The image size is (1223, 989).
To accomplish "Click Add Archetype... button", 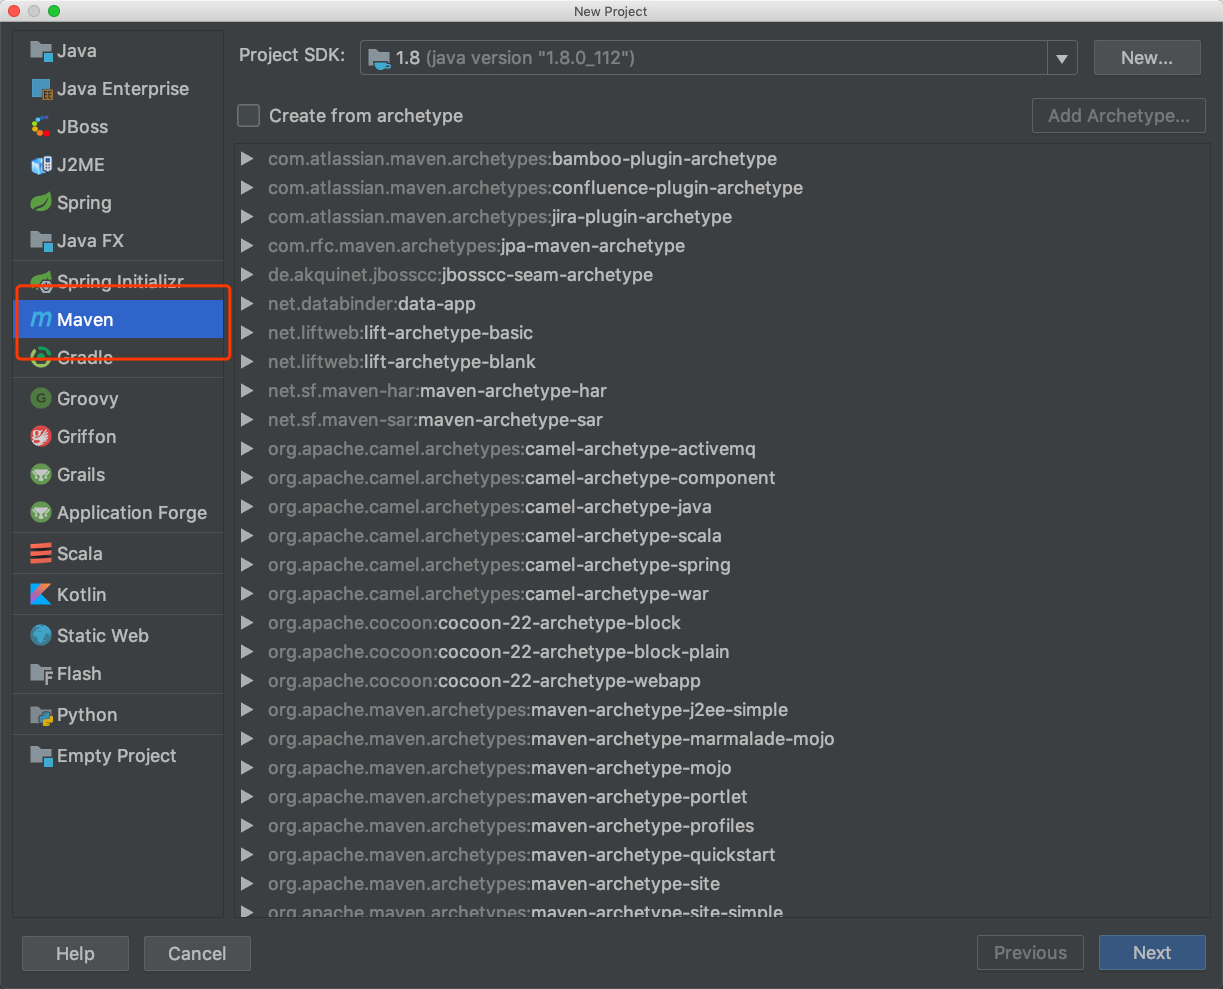I will [x=1119, y=116].
